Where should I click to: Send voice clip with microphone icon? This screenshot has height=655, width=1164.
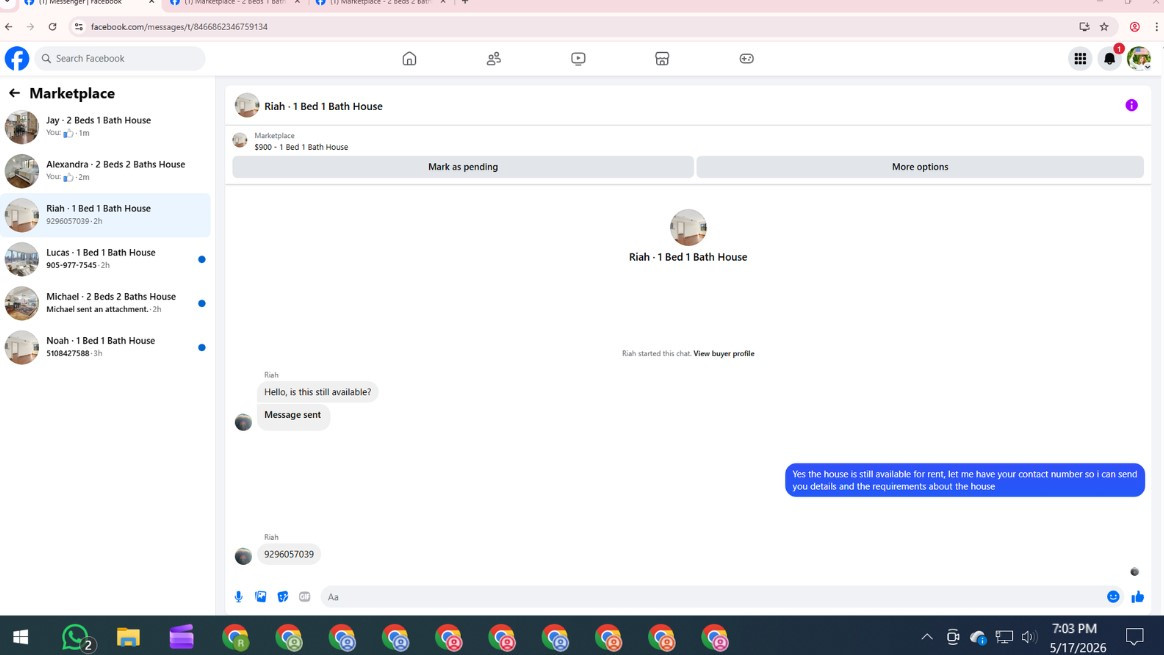[238, 597]
